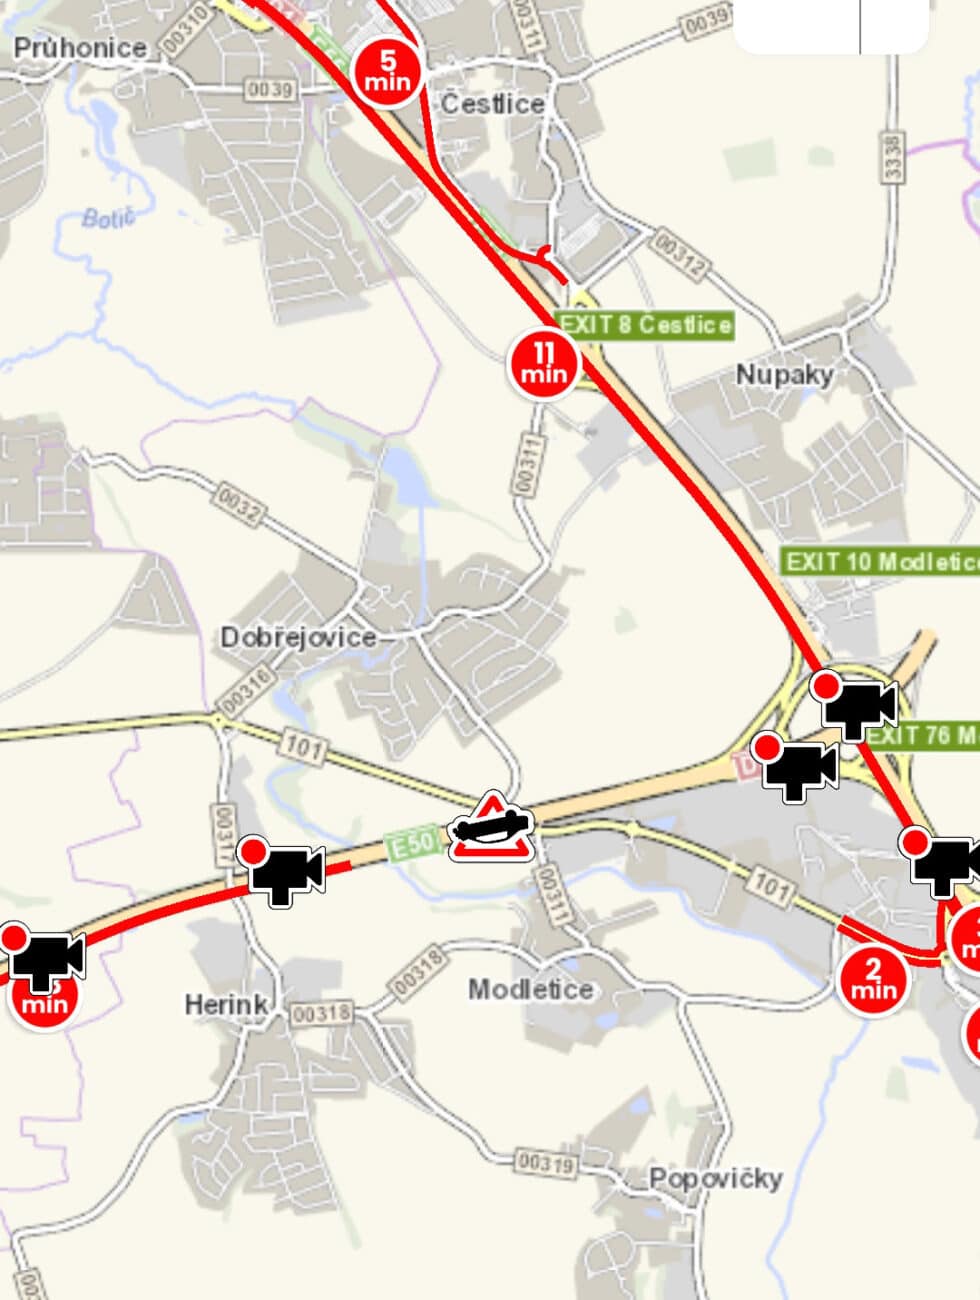980x1300 pixels.
Task: Tap the 5 min delay marker near Čestlice
Action: click(388, 70)
